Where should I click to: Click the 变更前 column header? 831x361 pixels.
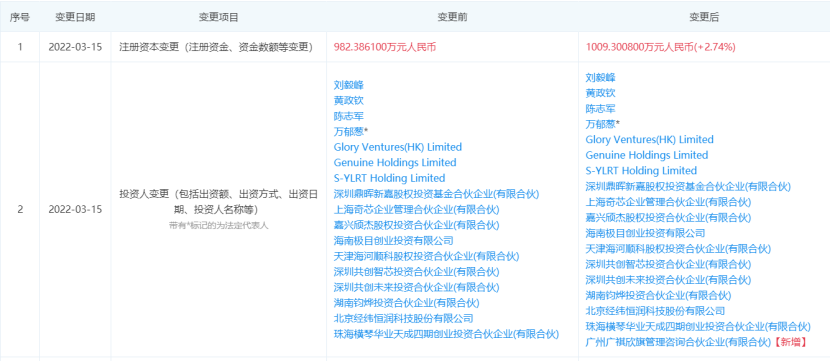pyautogui.click(x=452, y=17)
